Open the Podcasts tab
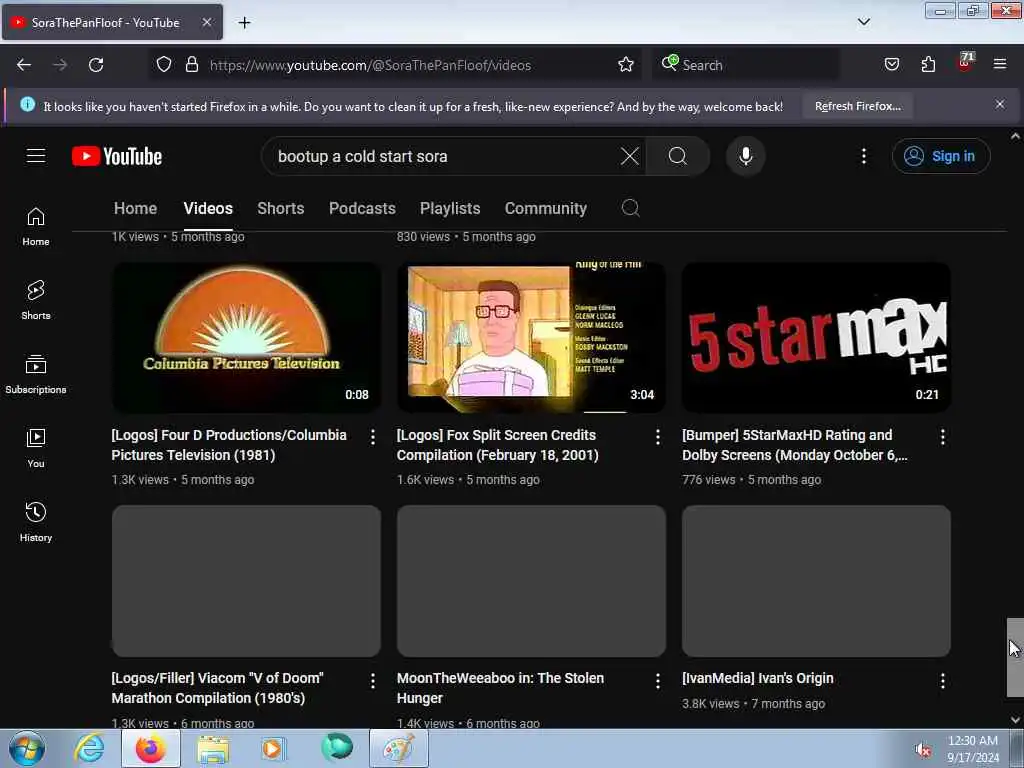Viewport: 1024px width, 768px height. click(x=362, y=208)
